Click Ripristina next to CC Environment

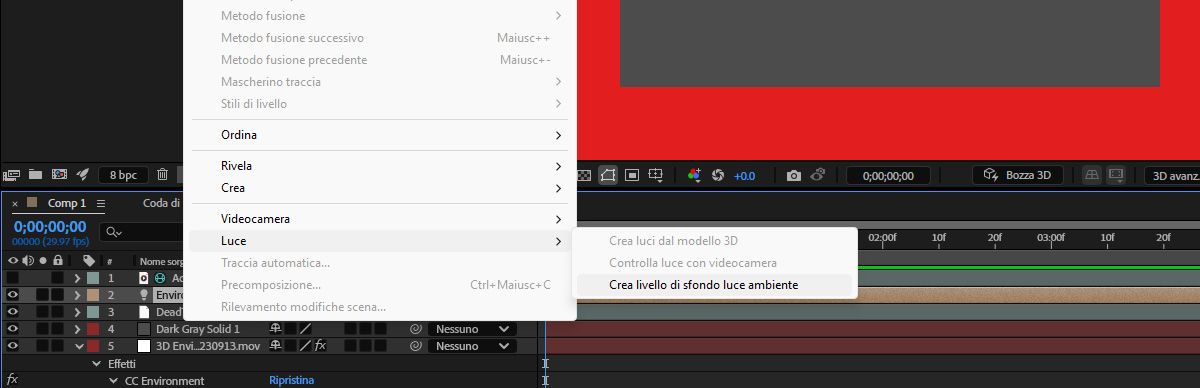click(x=292, y=381)
